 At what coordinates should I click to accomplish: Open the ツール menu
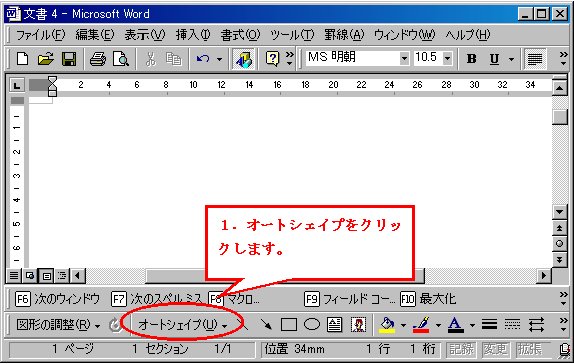tap(292, 35)
